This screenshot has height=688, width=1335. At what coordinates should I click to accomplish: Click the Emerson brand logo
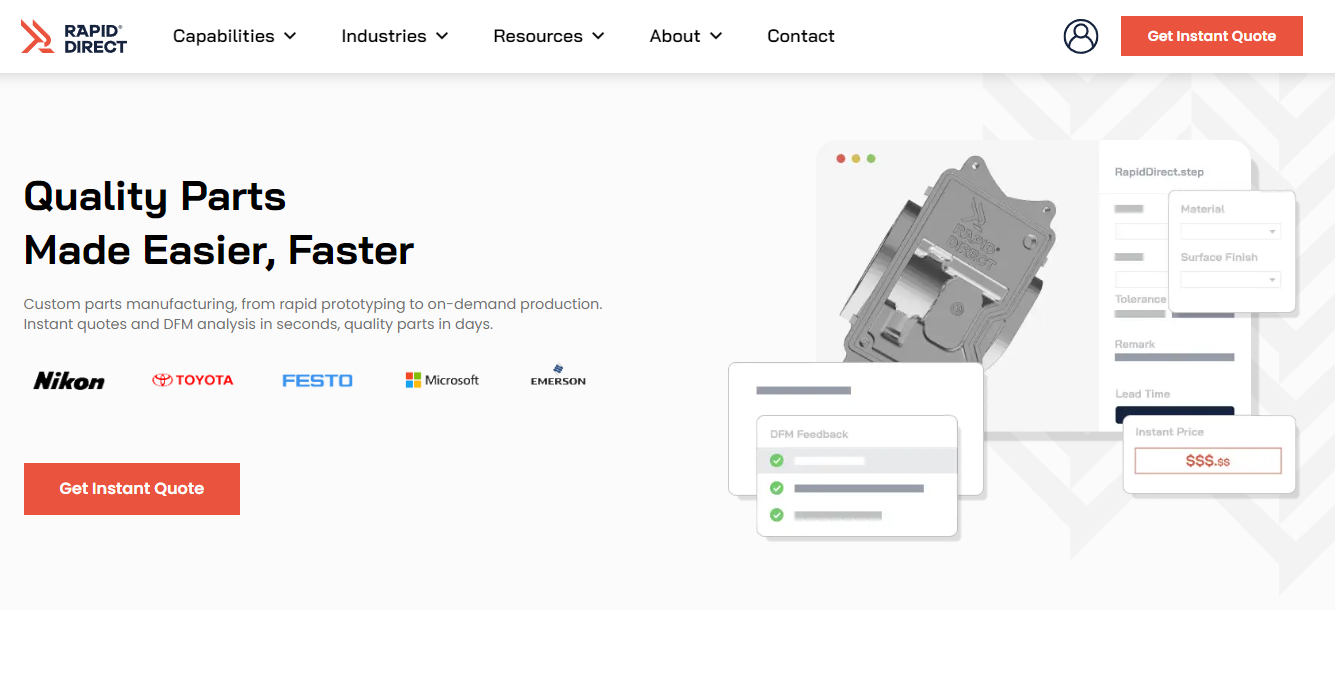(558, 376)
